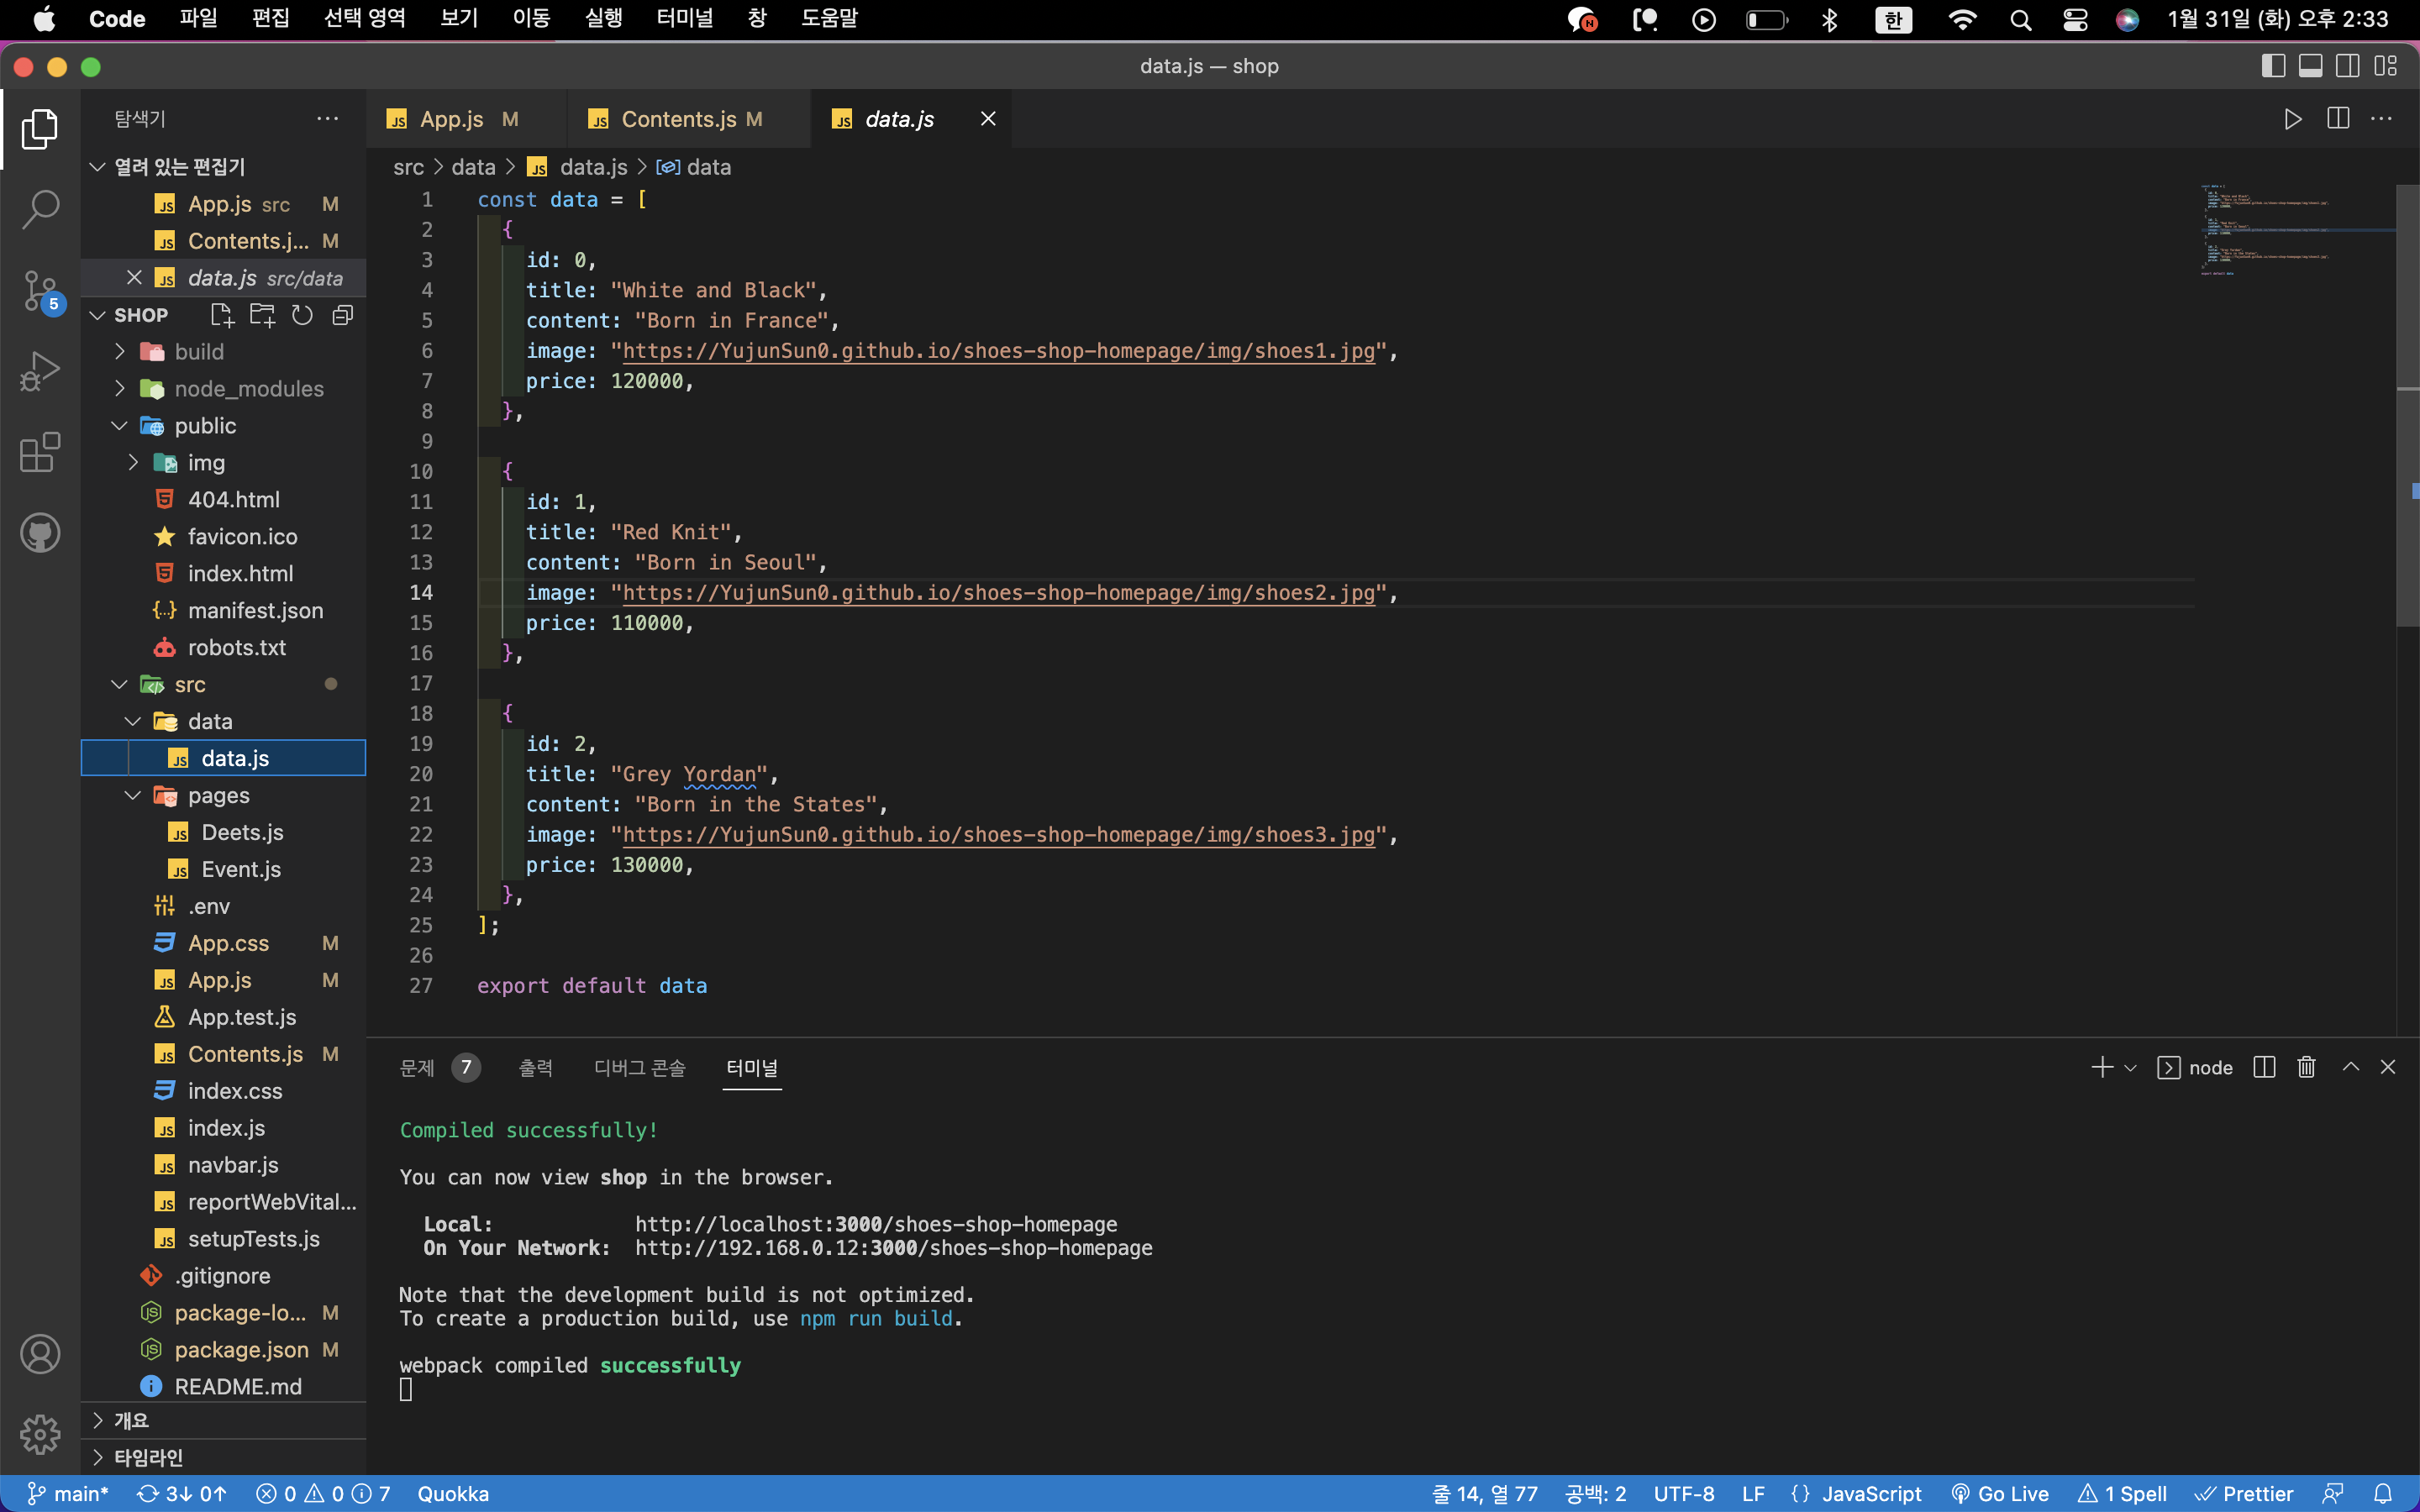This screenshot has height=1512, width=2420.
Task: Open the 터미널 menu in menu bar
Action: tap(685, 18)
